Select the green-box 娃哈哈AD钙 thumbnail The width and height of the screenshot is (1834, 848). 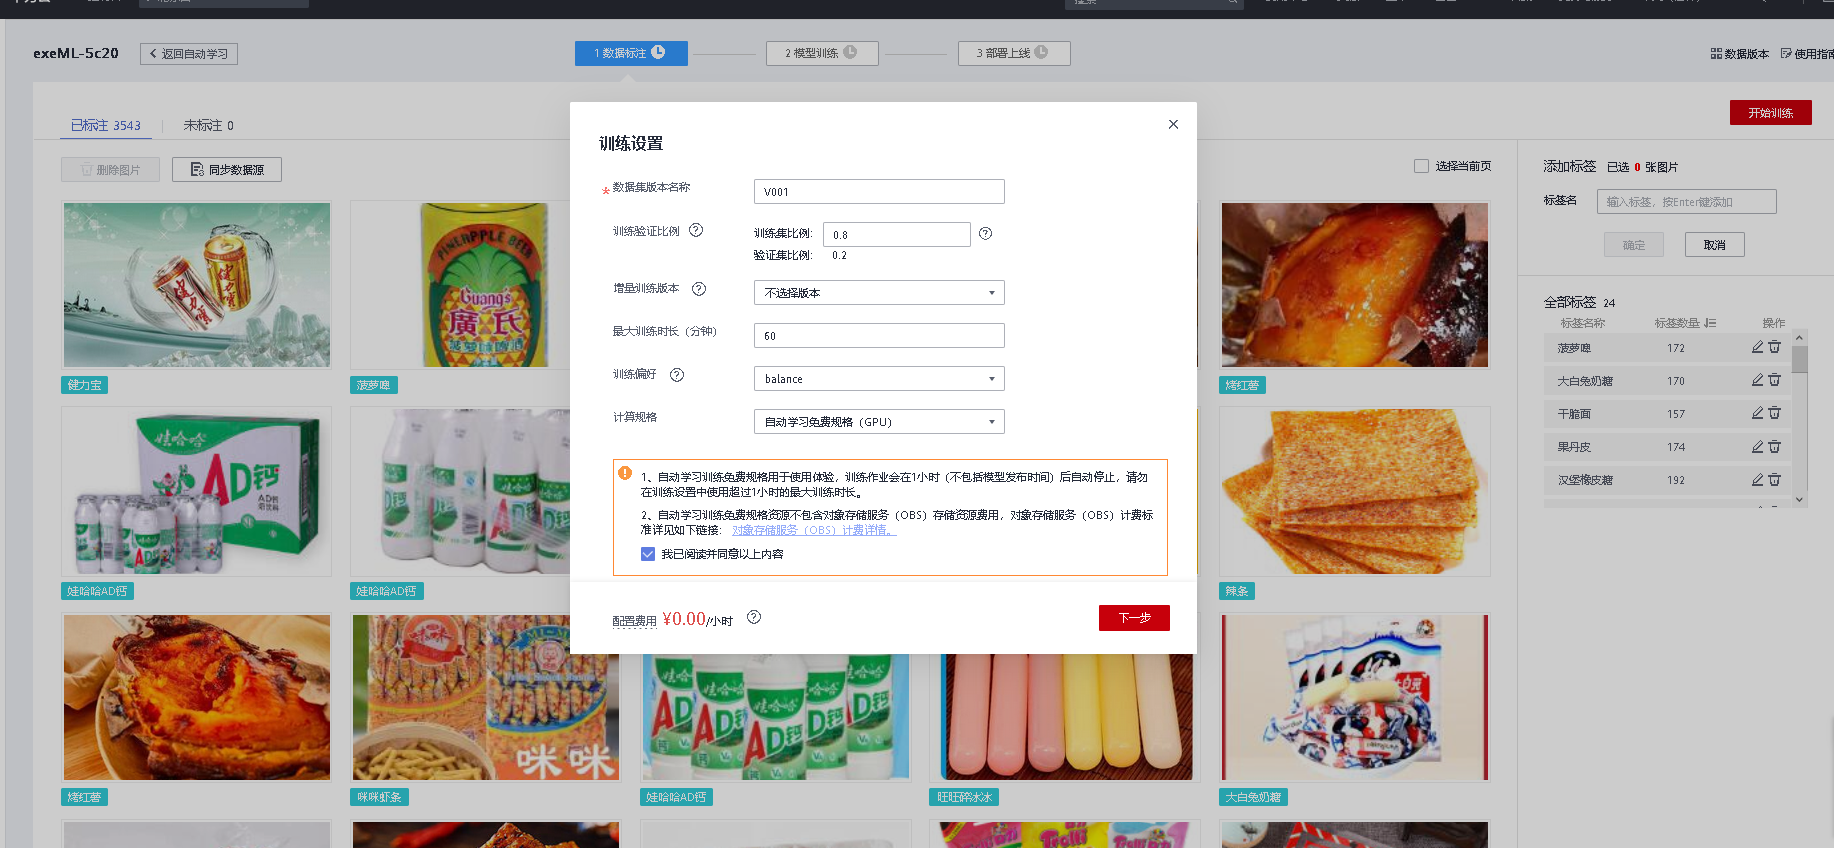(x=197, y=491)
